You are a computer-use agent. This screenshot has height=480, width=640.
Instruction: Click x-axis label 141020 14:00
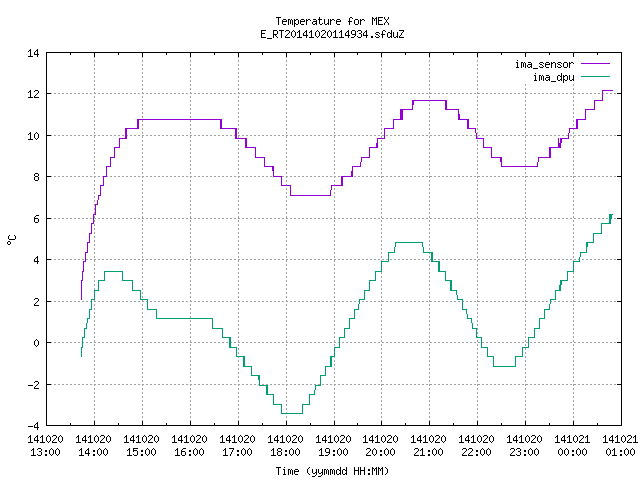coord(93,446)
